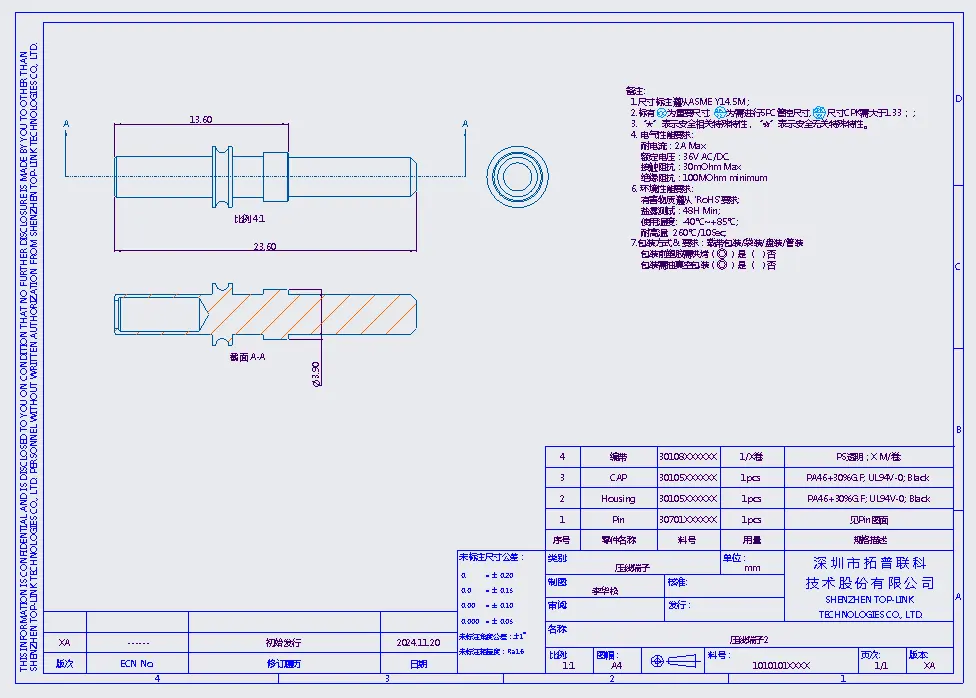
Task: Select the pin side view drawing
Action: (266, 176)
